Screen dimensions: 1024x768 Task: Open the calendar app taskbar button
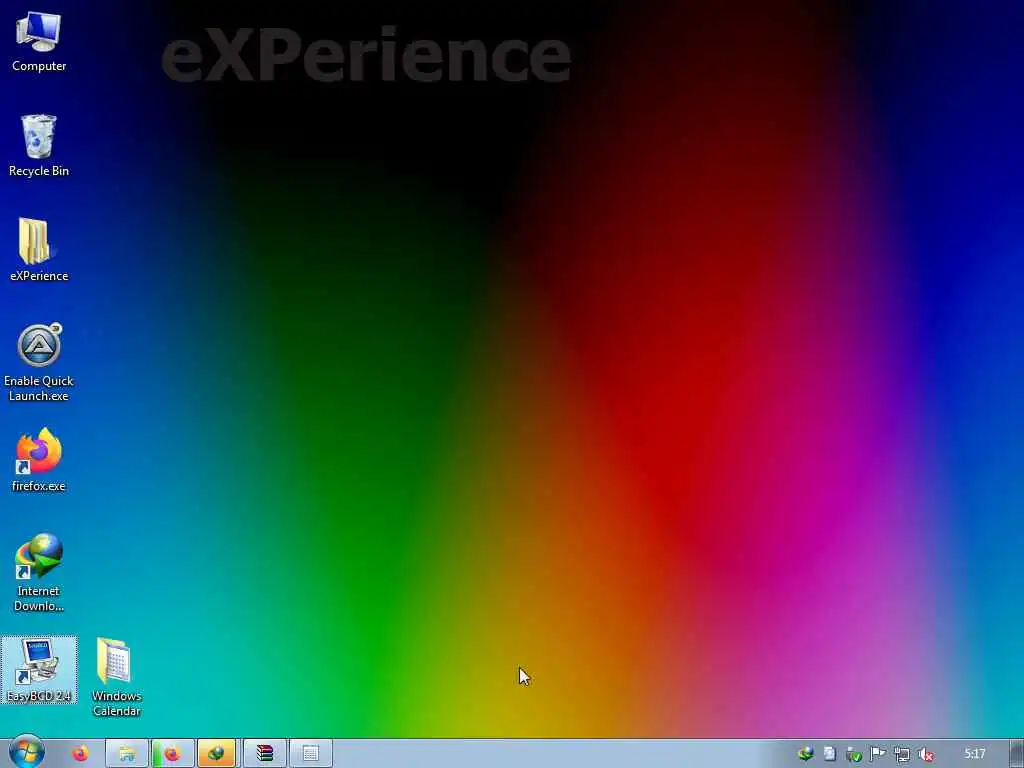tap(311, 754)
